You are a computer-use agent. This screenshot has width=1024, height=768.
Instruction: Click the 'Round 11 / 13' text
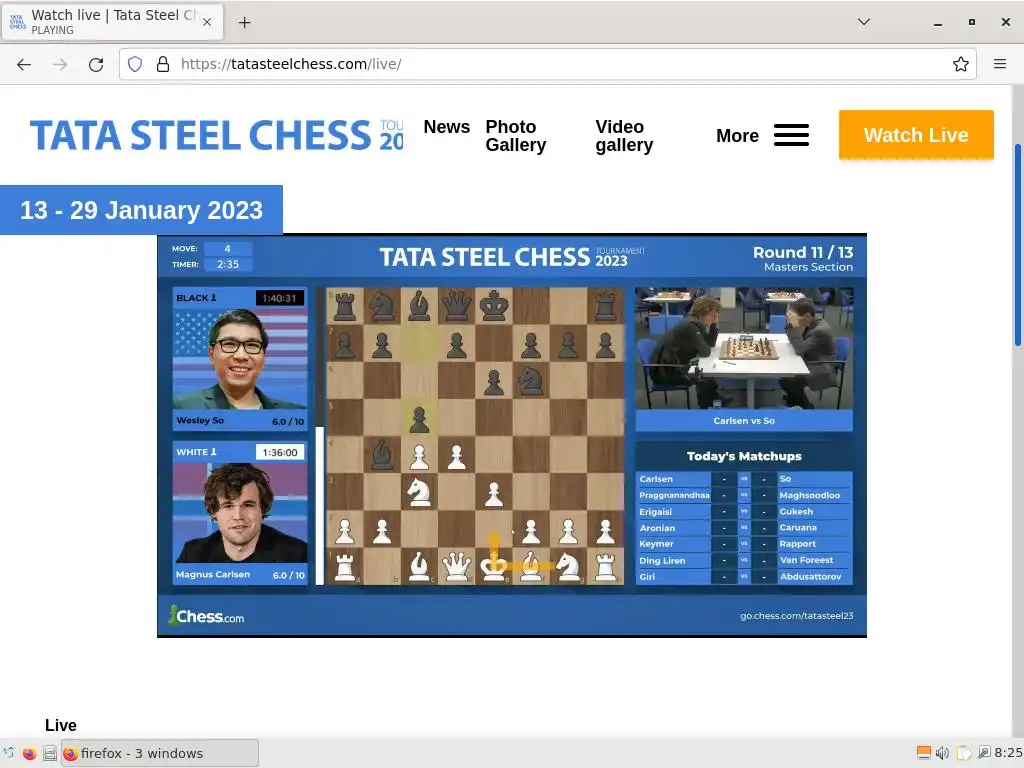(803, 252)
